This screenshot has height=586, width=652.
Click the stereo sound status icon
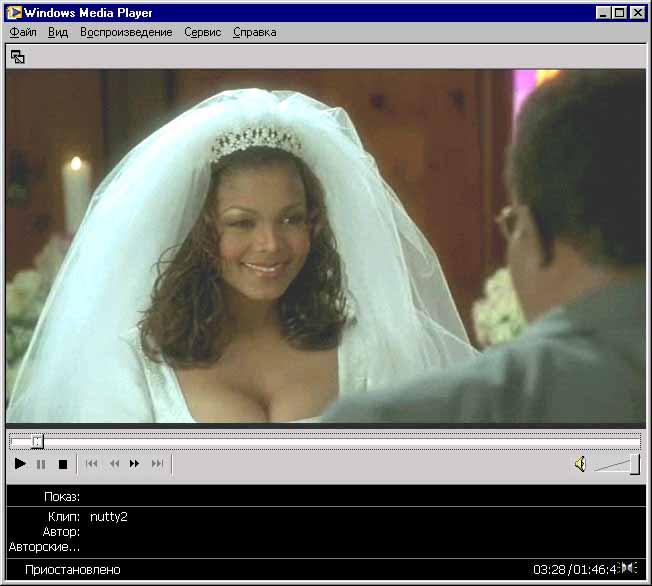click(x=629, y=567)
